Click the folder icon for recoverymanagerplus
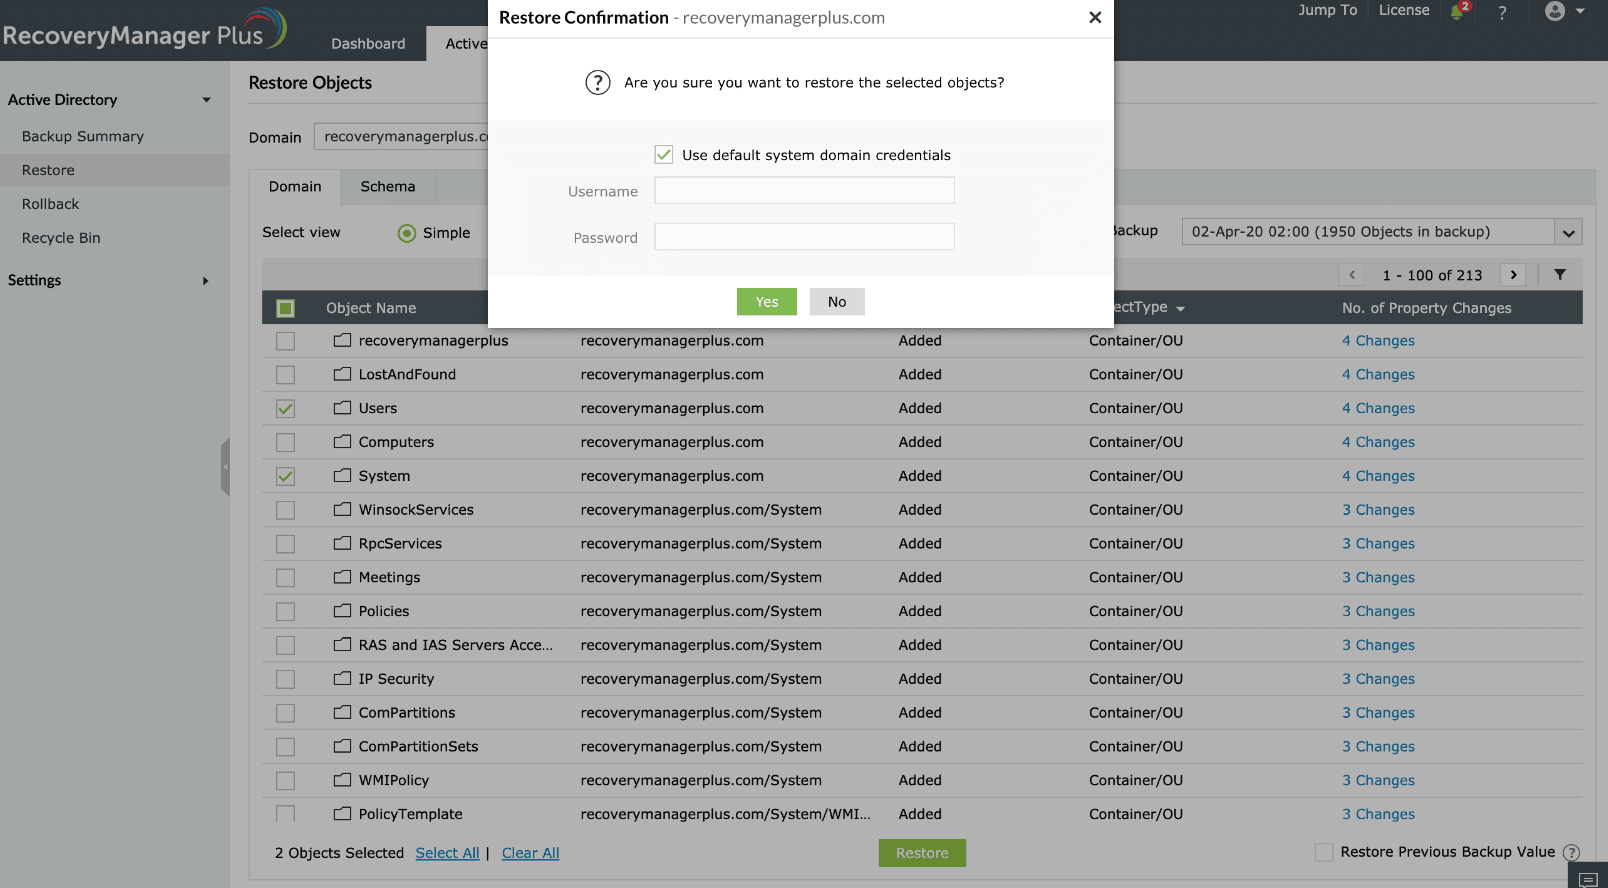Viewport: 1608px width, 888px height. tap(342, 340)
